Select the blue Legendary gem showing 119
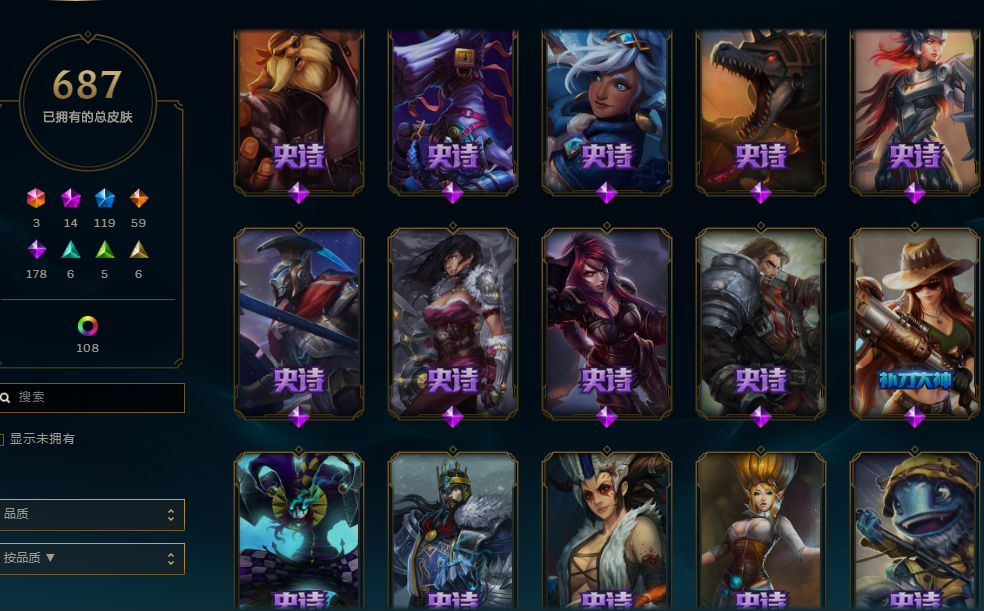The height and width of the screenshot is (611, 984). click(x=105, y=198)
